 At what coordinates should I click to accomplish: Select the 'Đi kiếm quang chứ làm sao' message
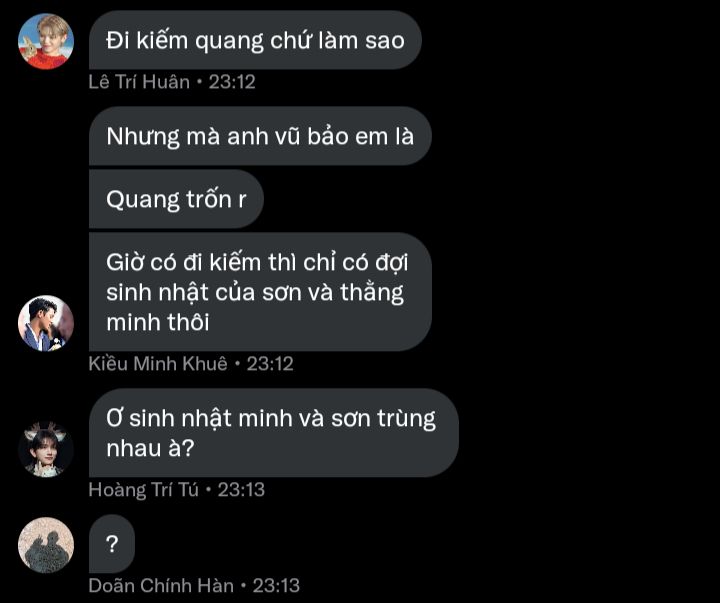click(x=255, y=40)
